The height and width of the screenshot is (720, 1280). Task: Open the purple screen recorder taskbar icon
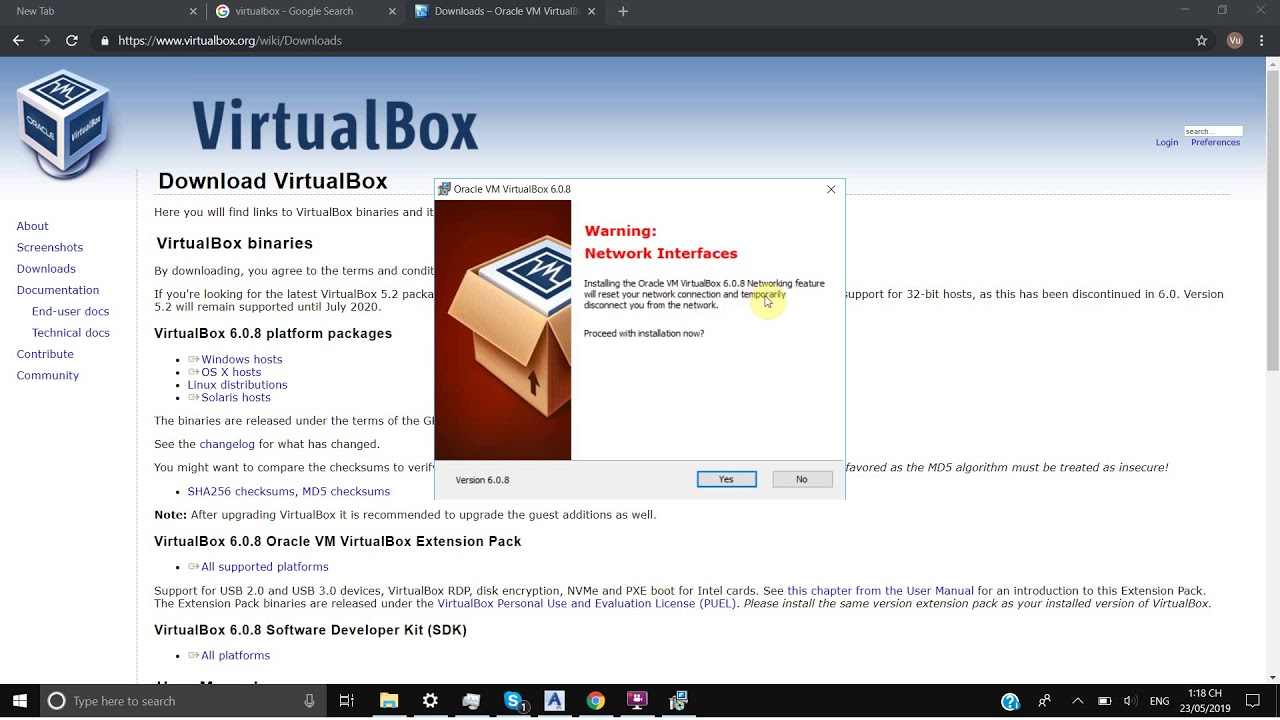[637, 701]
